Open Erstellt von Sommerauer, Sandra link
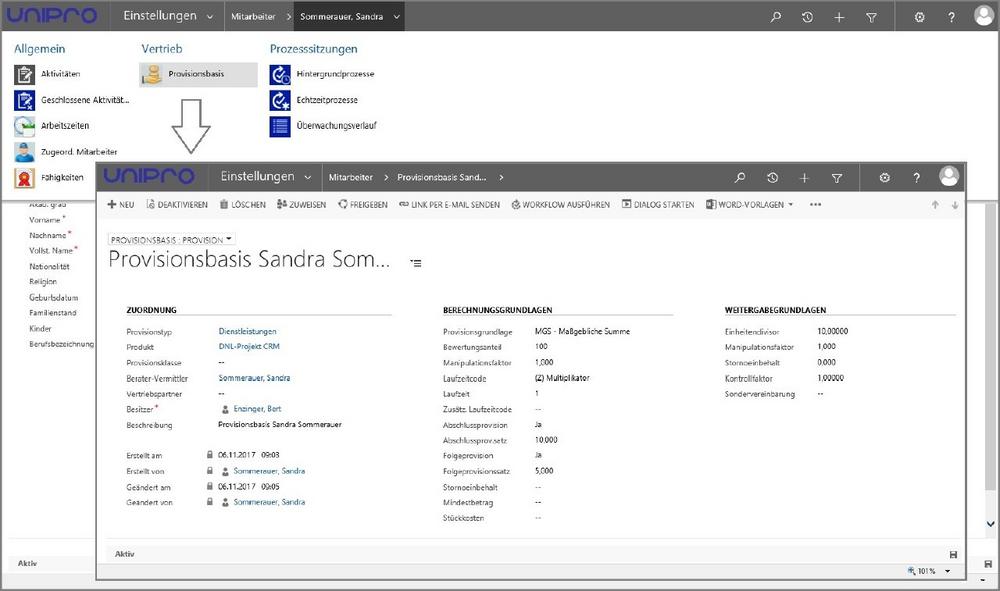This screenshot has width=1000, height=591. tap(269, 471)
